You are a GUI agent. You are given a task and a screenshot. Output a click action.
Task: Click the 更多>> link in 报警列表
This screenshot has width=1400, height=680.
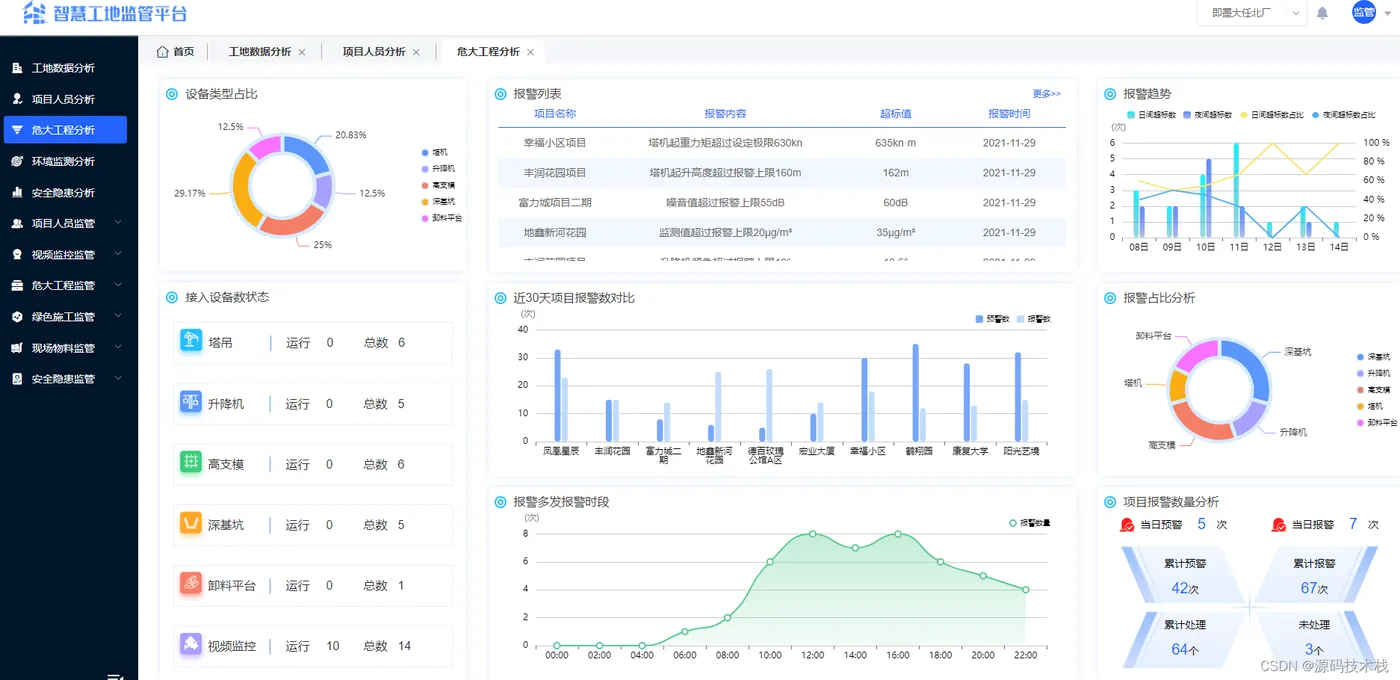point(1046,94)
